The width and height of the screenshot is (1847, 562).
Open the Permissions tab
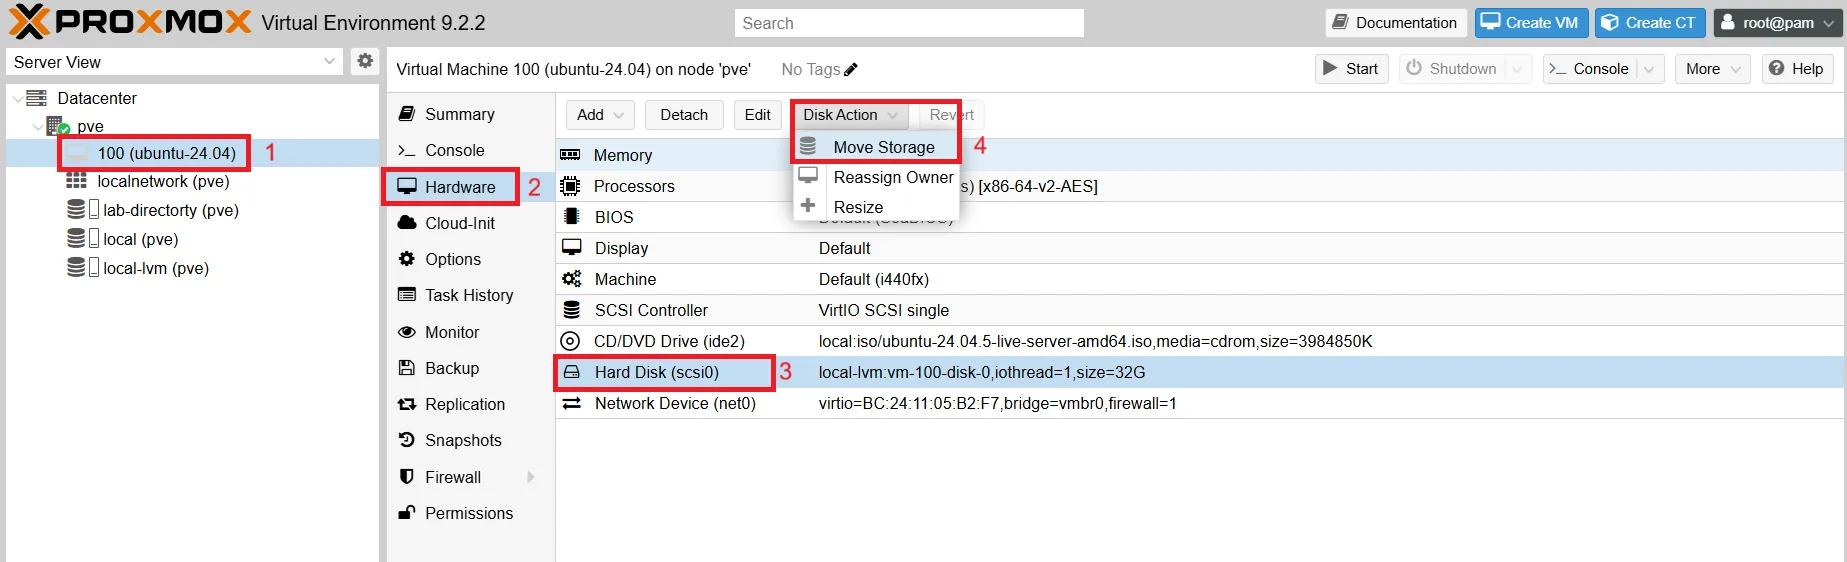pos(470,513)
